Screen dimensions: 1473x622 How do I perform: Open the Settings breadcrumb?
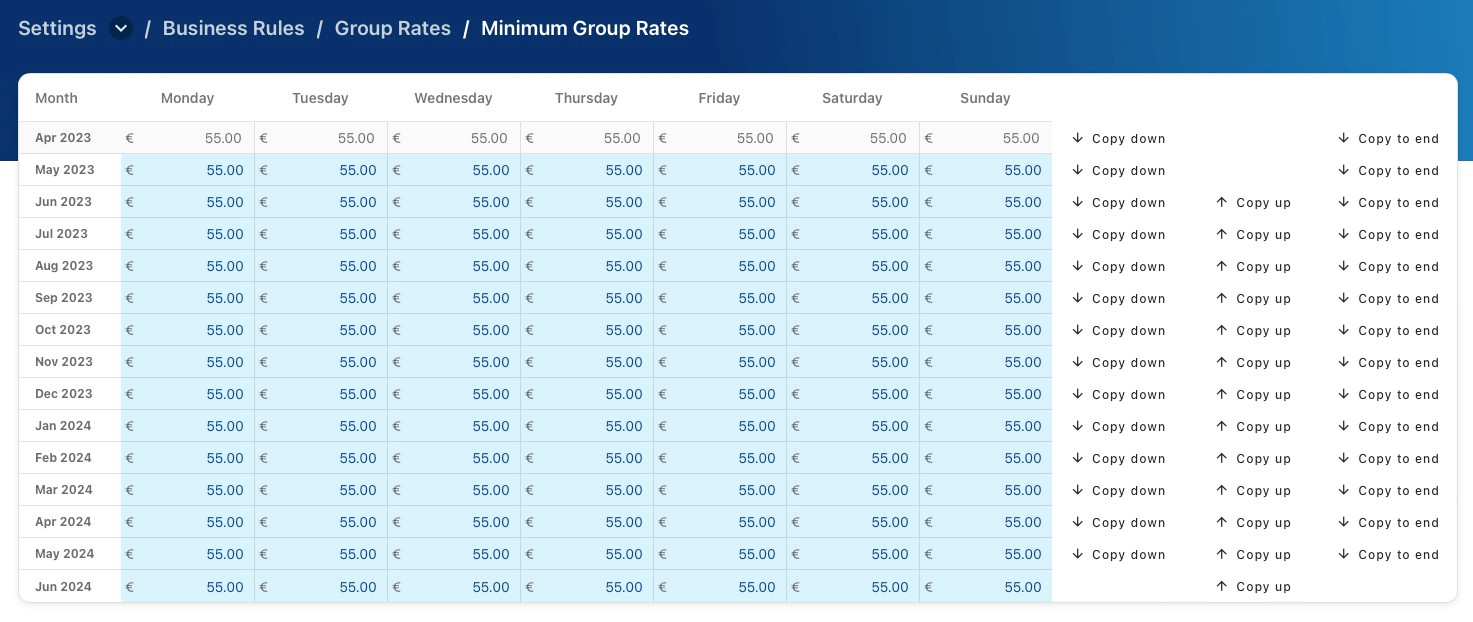(x=57, y=29)
